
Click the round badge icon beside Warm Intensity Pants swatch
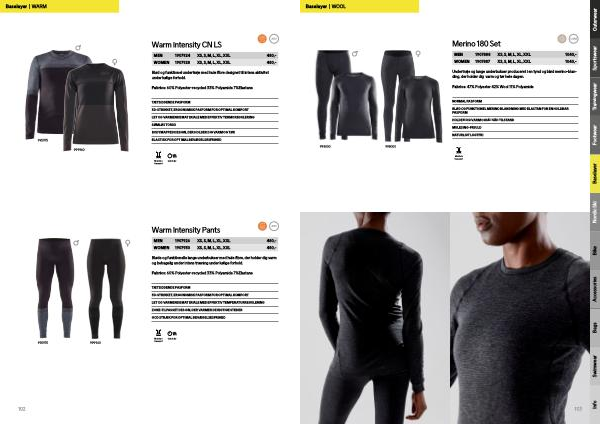click(274, 226)
